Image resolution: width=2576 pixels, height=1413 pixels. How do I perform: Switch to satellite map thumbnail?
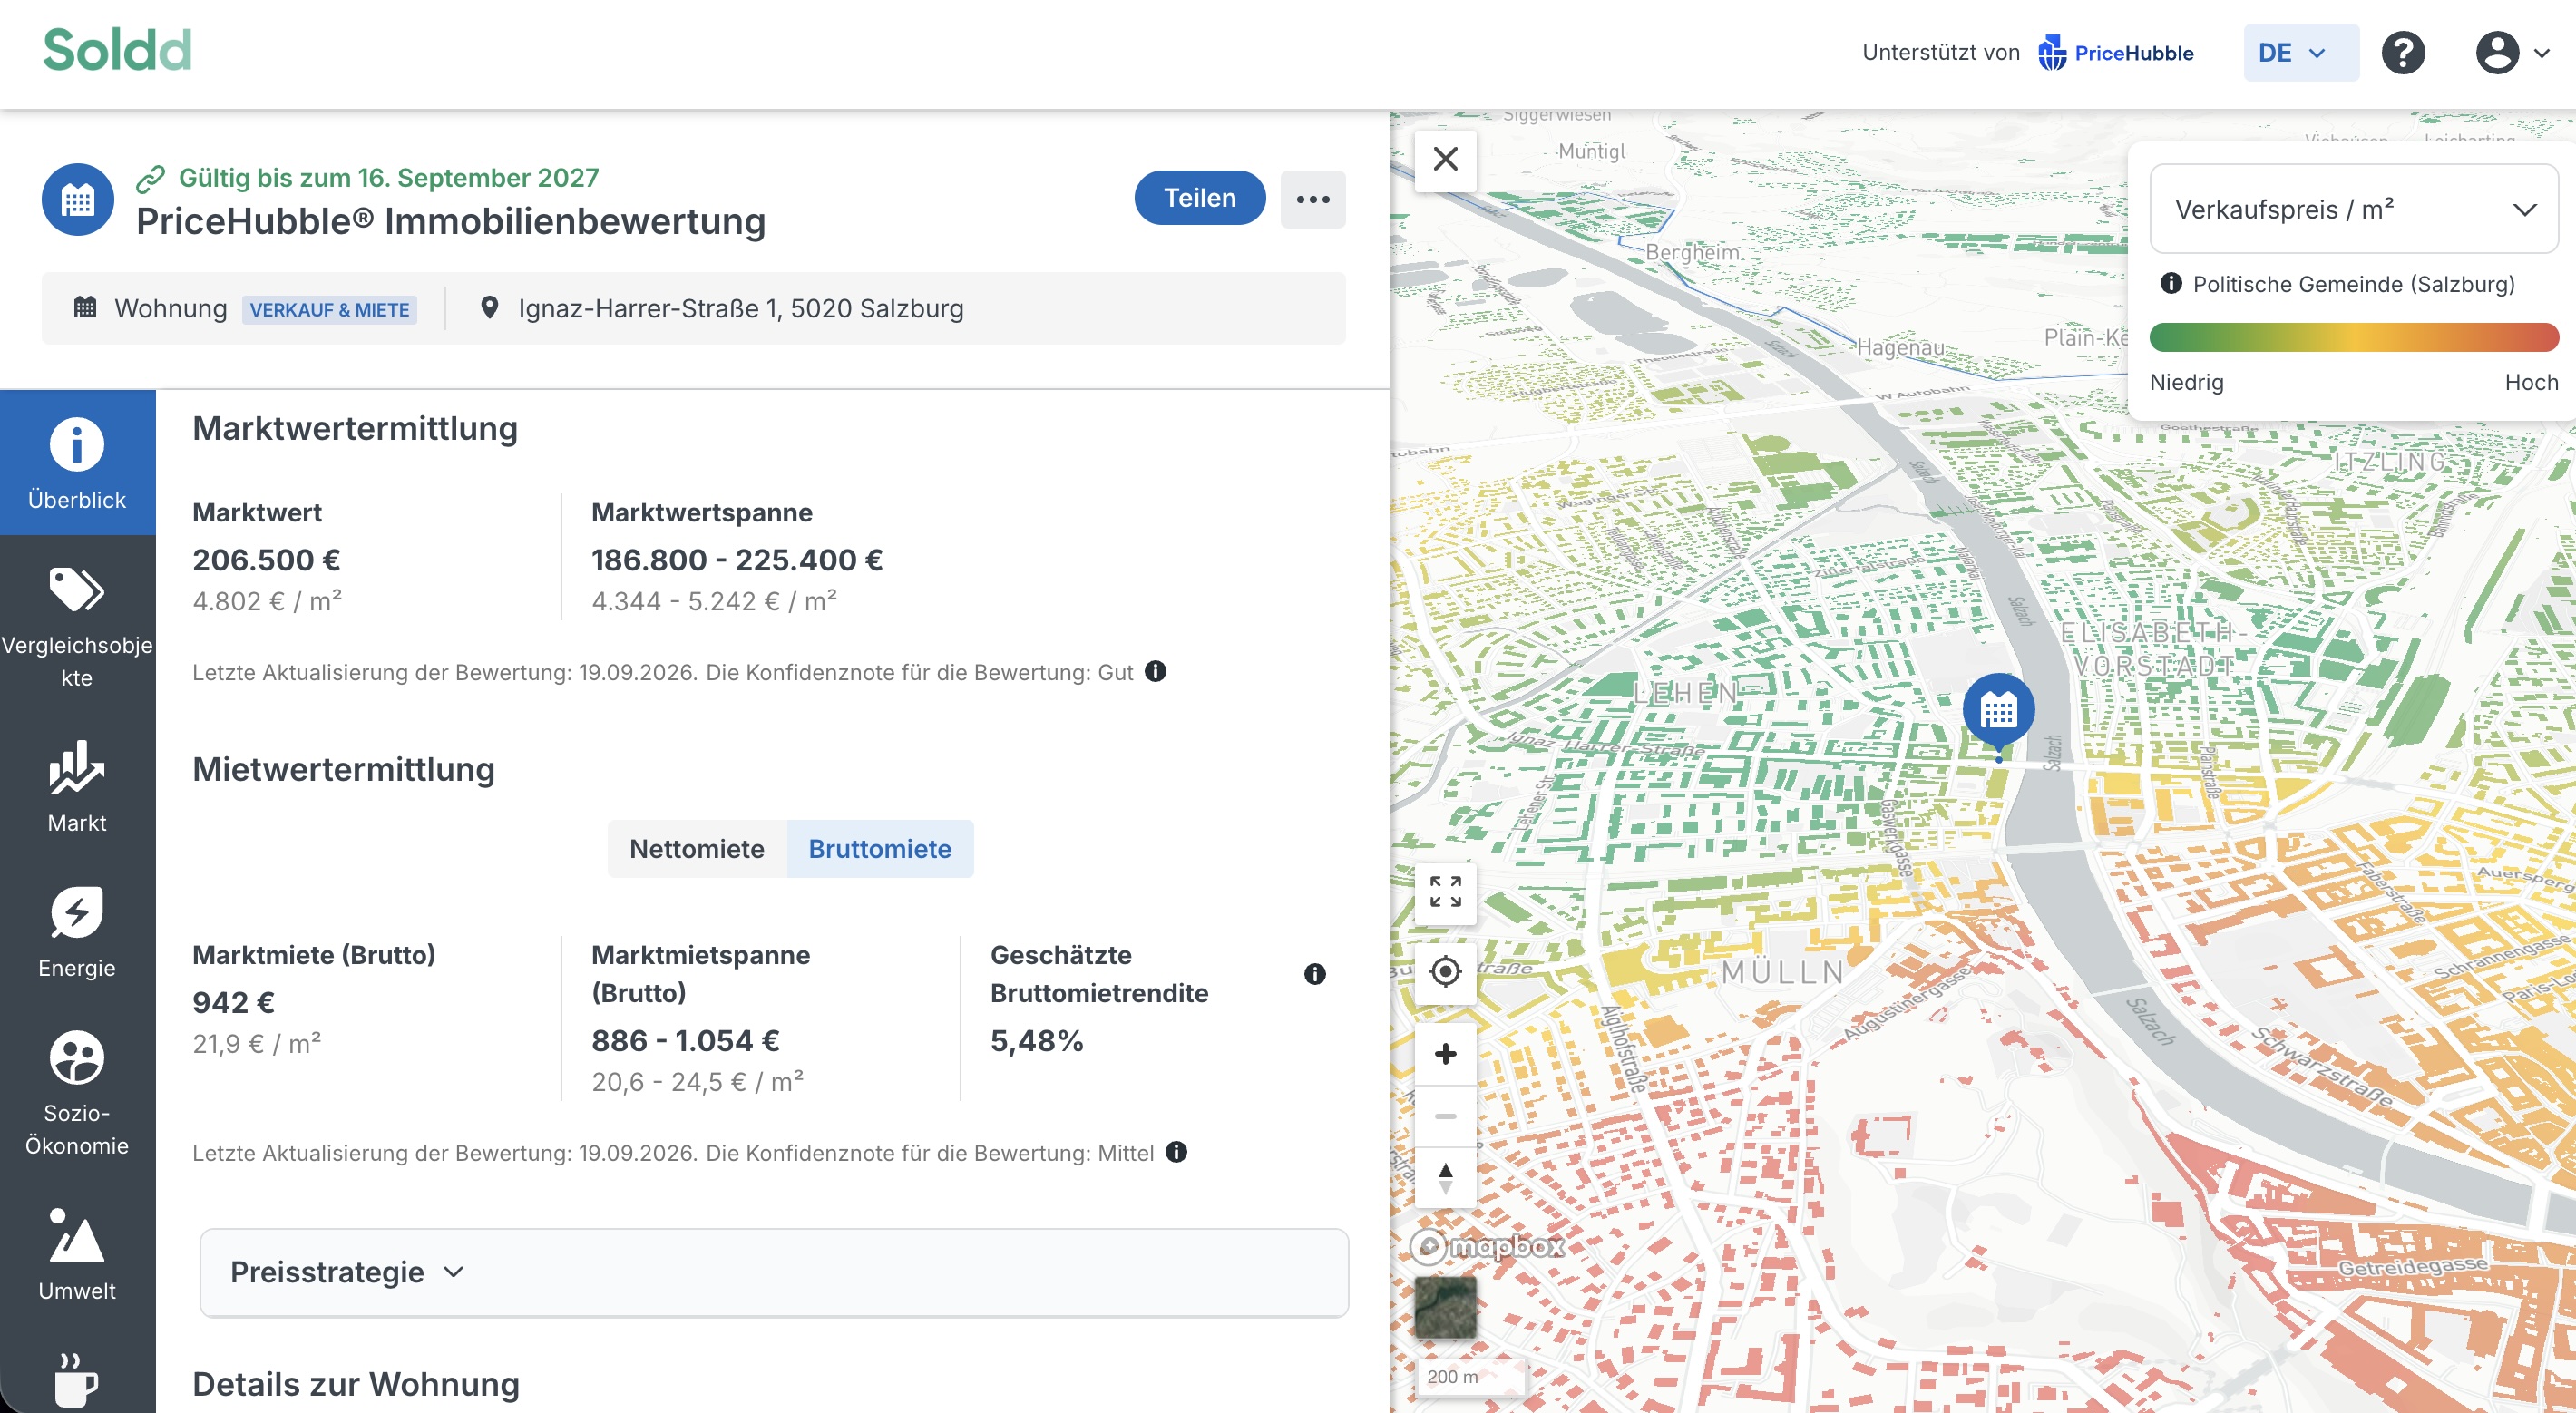tap(1445, 1307)
